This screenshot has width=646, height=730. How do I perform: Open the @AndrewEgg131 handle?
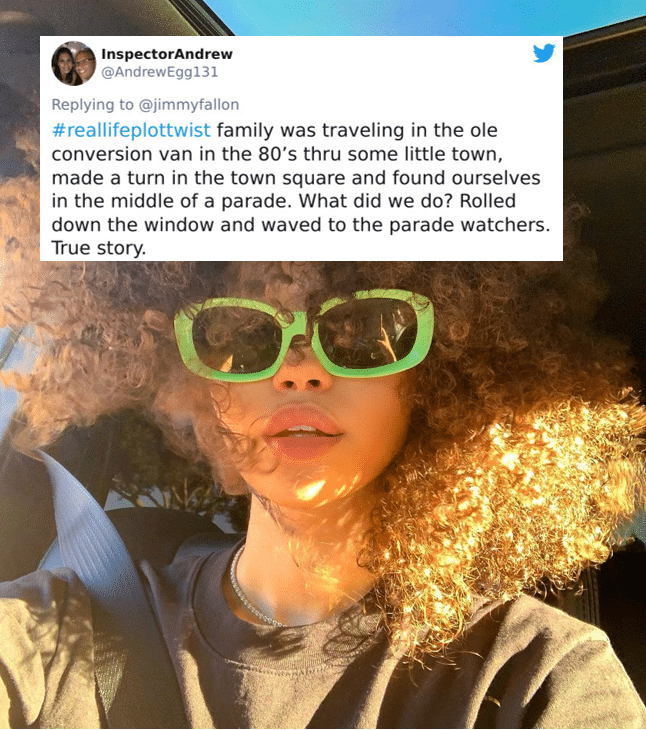[159, 72]
